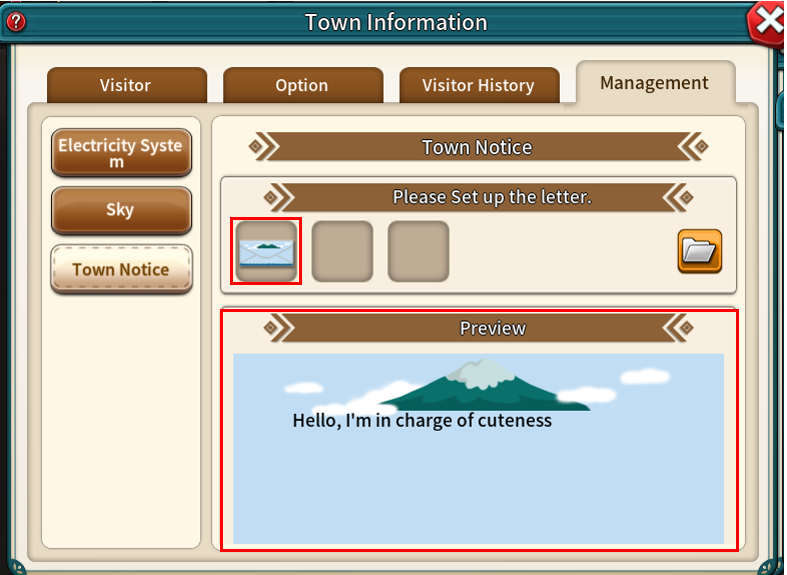Screen dimensions: 787x575
Task: Open the Option tab
Action: pos(302,86)
